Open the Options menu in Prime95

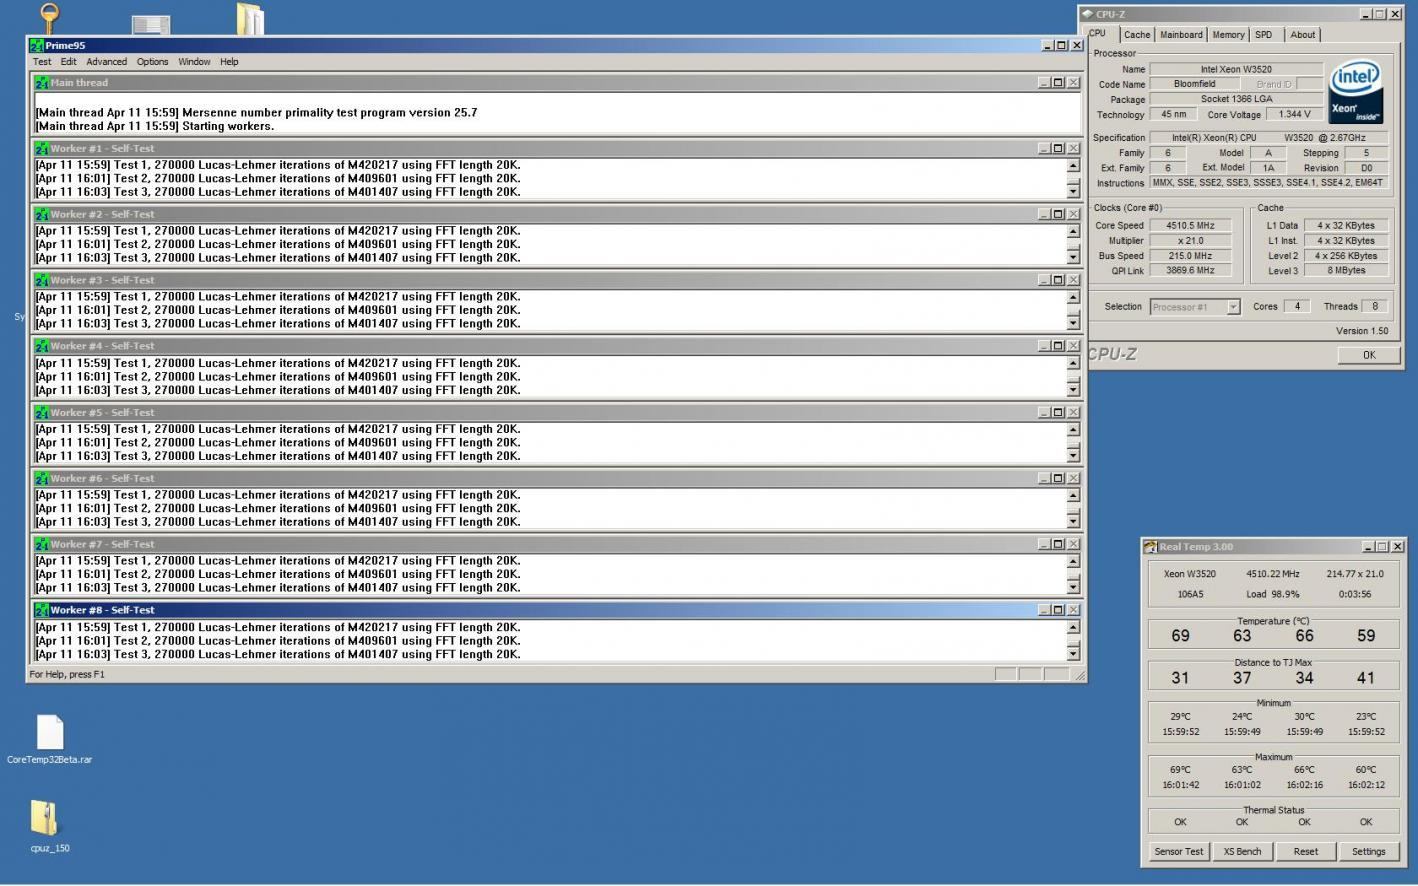[152, 62]
